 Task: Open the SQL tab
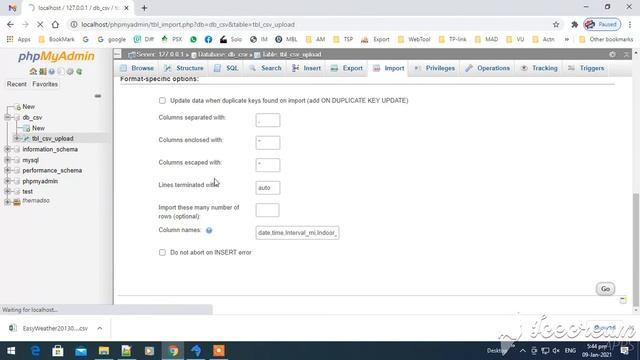coord(226,68)
